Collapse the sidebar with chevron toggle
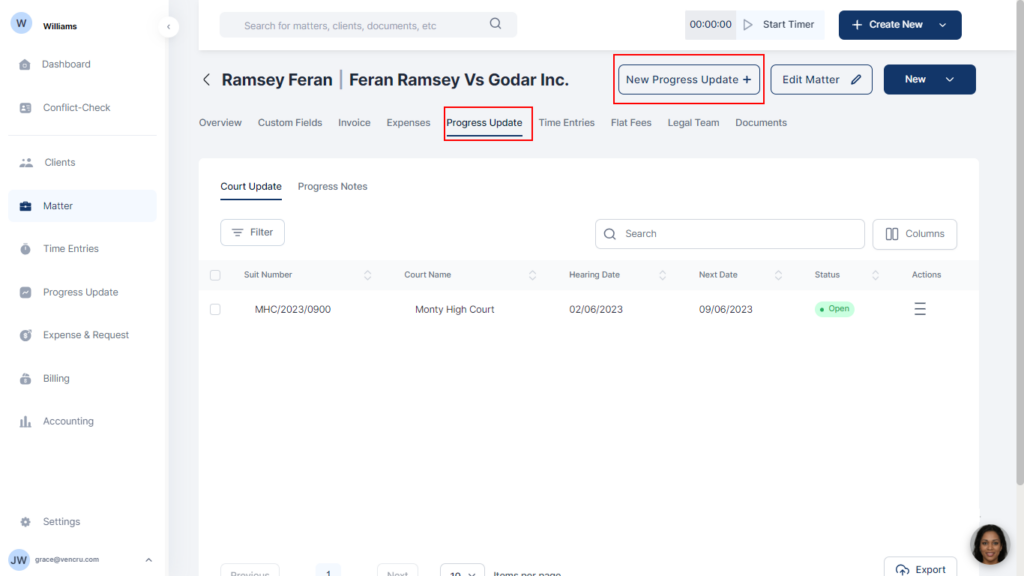Screen dimensions: 1024x576 168,26
